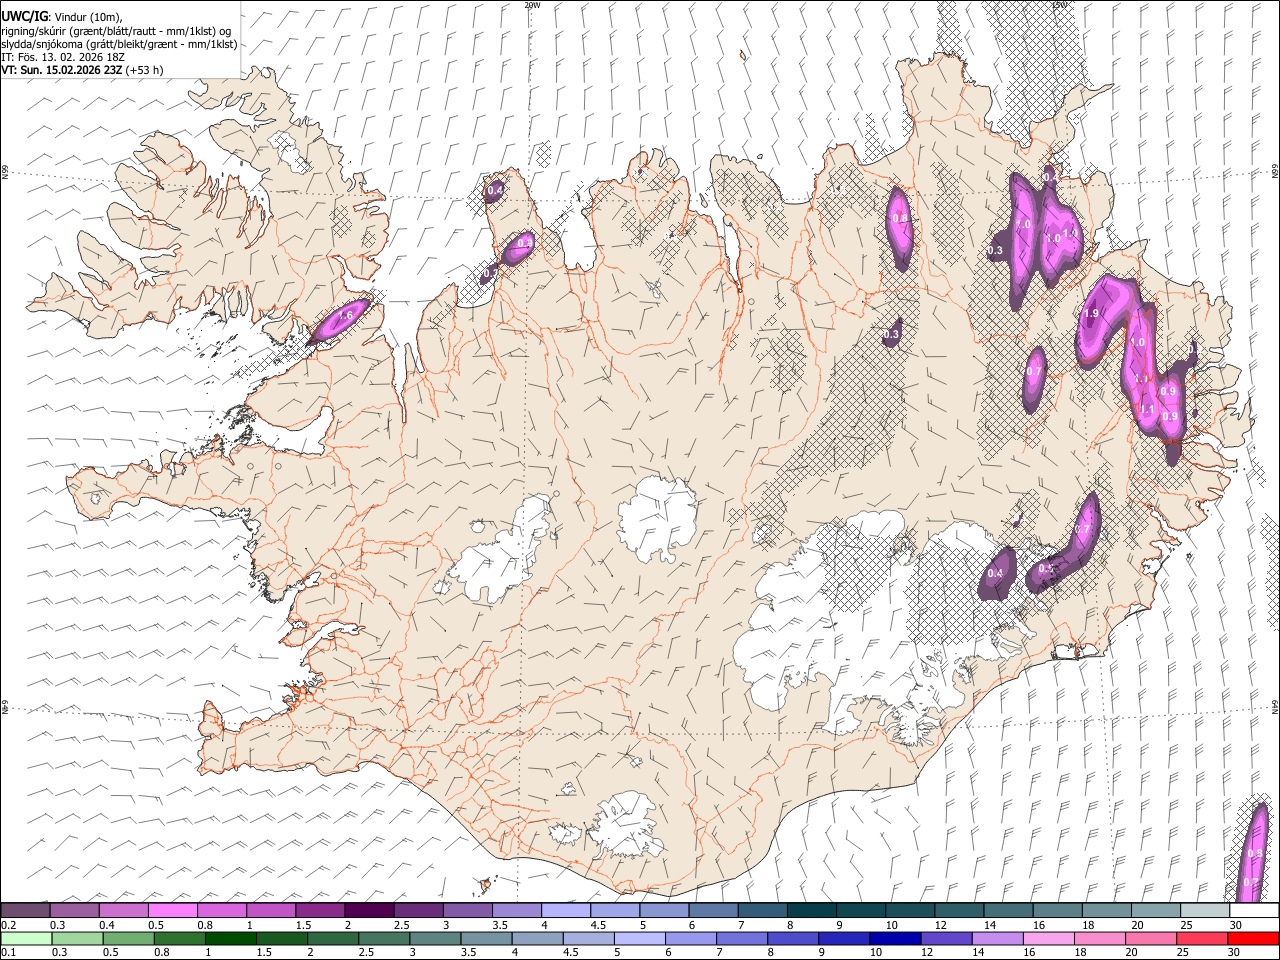Select the 4–4.5 light lavender swatch on the upper scale
Screen dimensions: 1280x960
[x=565, y=910]
